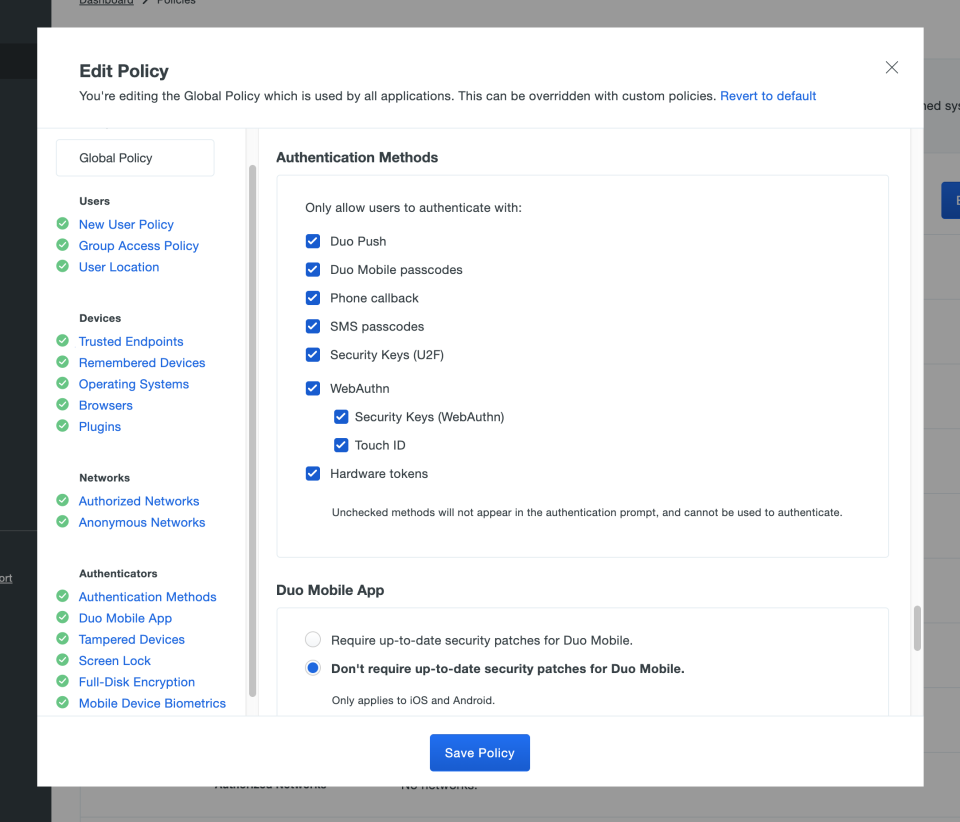Image resolution: width=960 pixels, height=822 pixels.
Task: Click green check icon beside Authorized Networks
Action: click(x=63, y=501)
